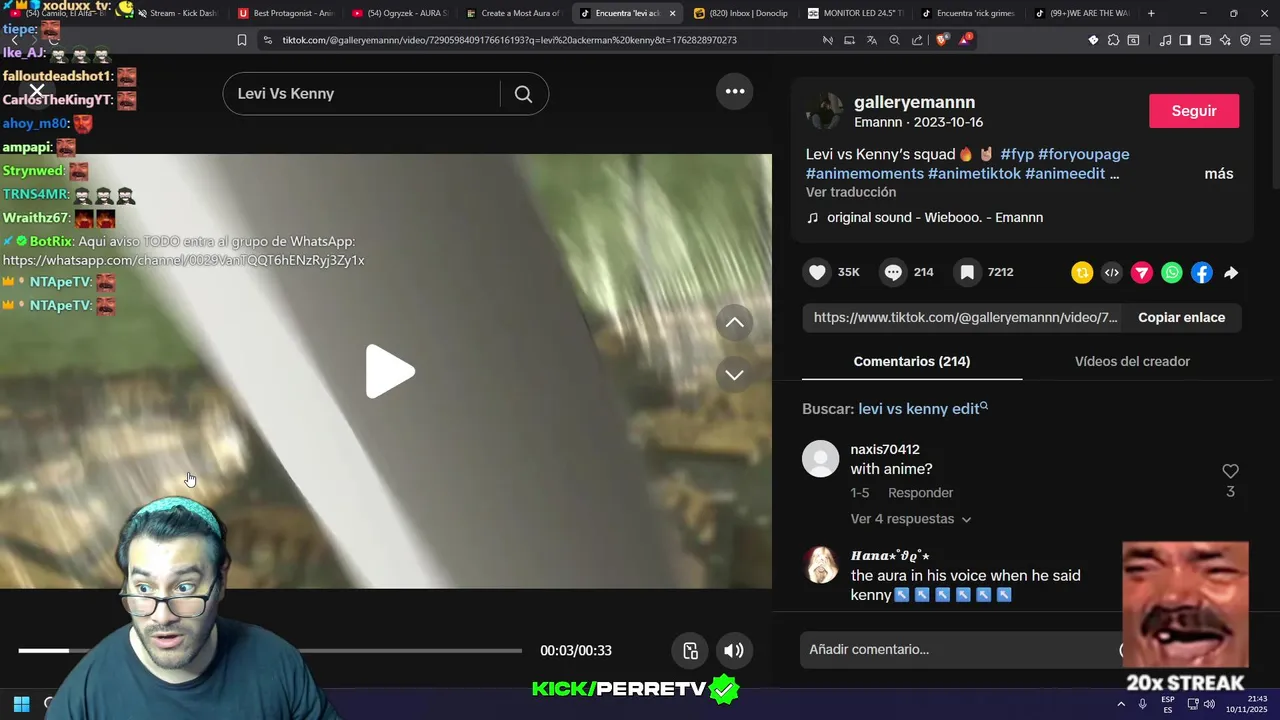1280x720 pixels.
Task: Open the browser extensions puzzle icon
Action: [1113, 40]
